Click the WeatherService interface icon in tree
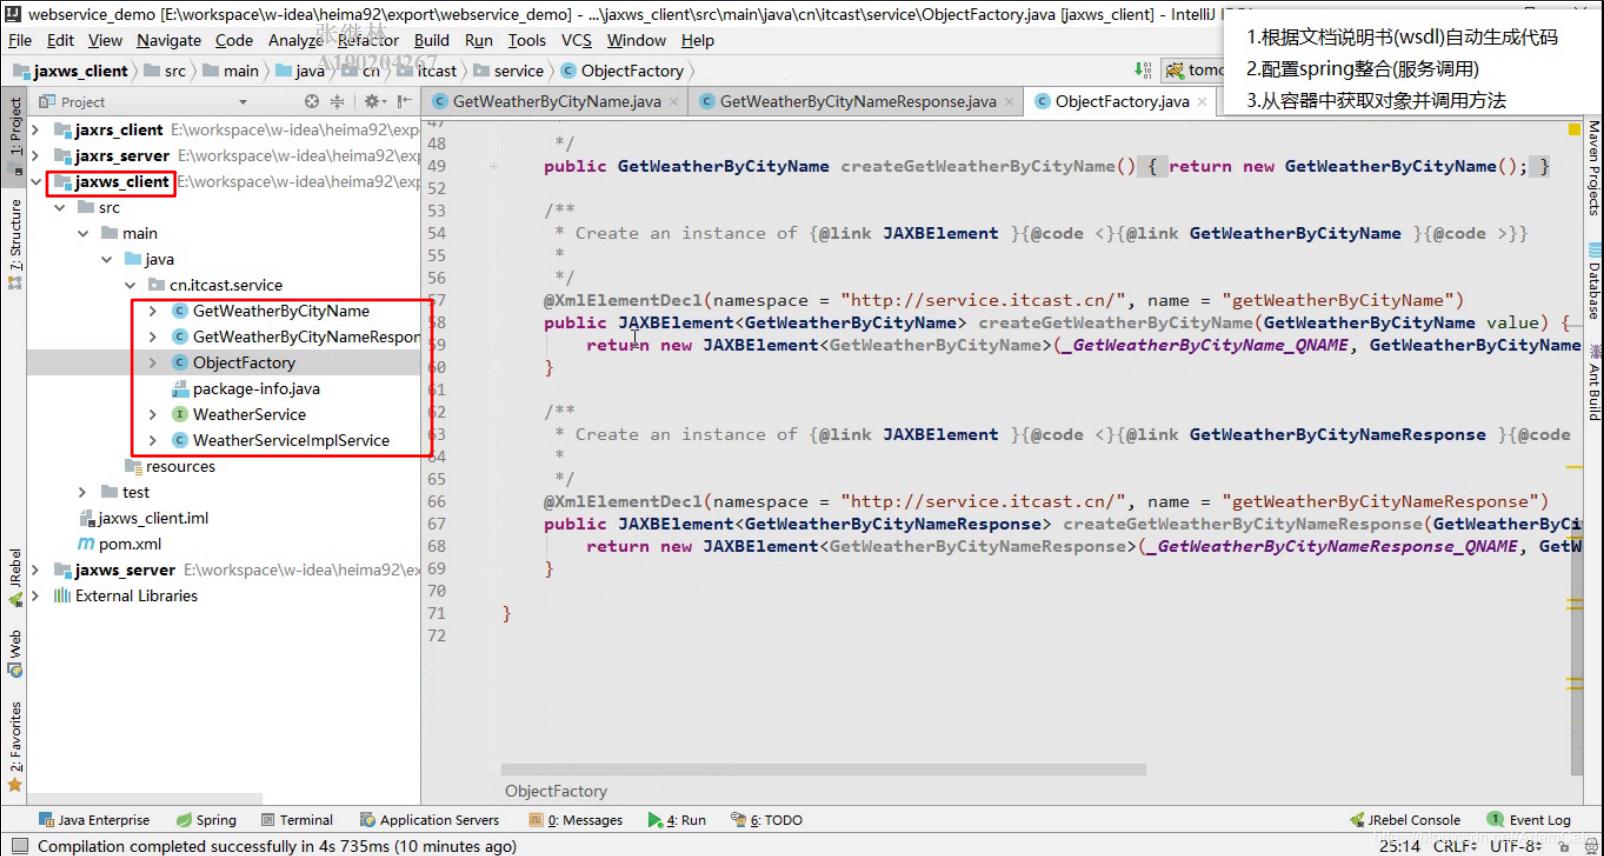This screenshot has height=856, width=1604. pyautogui.click(x=180, y=414)
